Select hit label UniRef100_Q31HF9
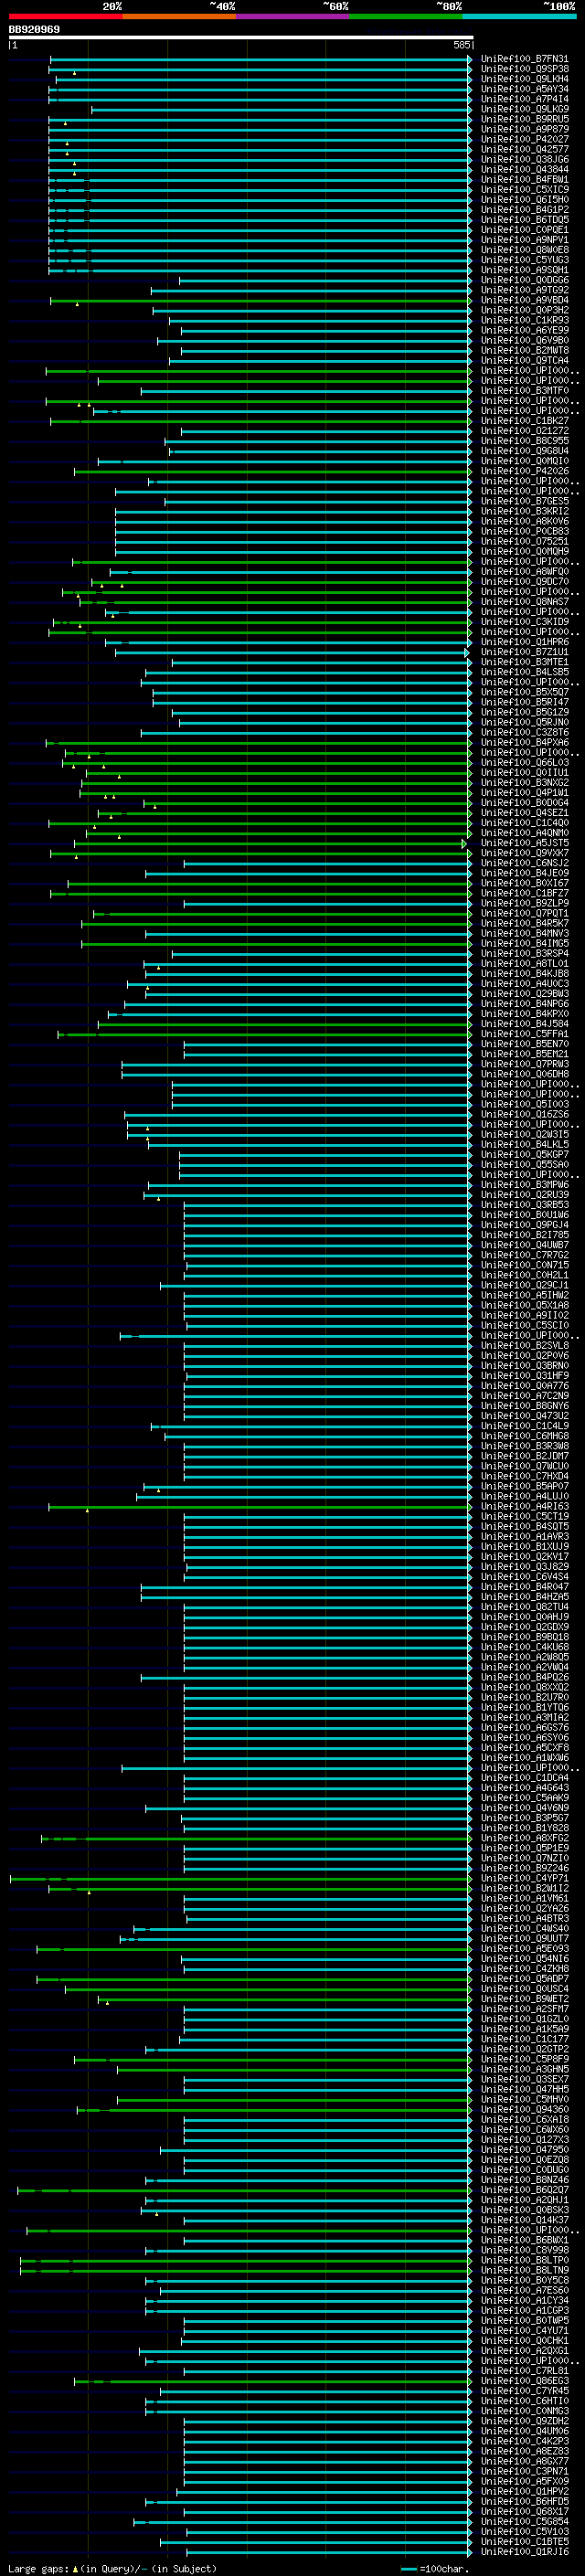 pos(524,1375)
